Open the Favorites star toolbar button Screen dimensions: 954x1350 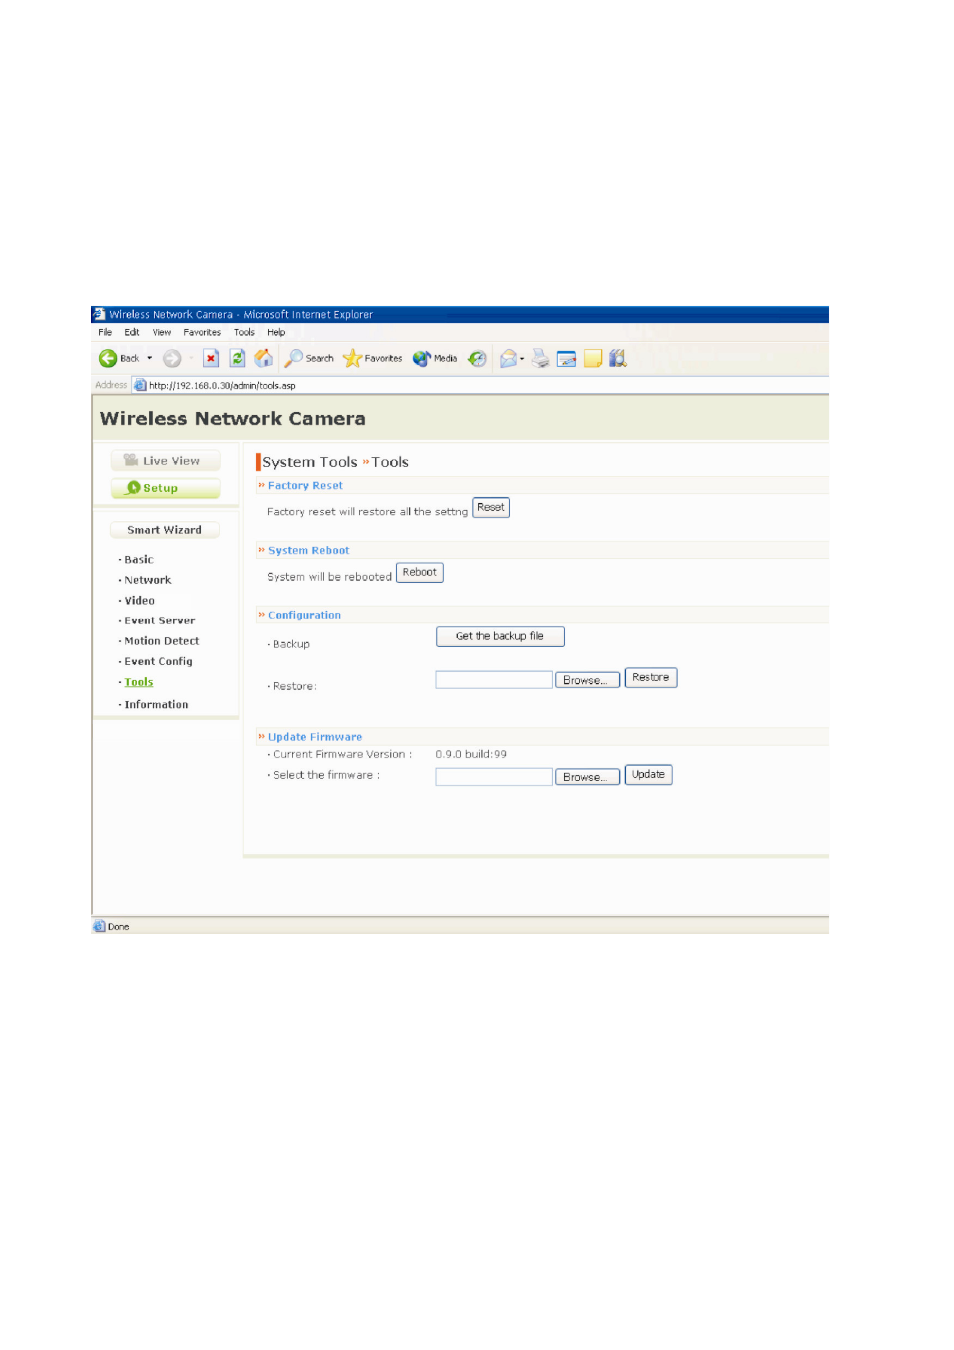[x=373, y=358]
